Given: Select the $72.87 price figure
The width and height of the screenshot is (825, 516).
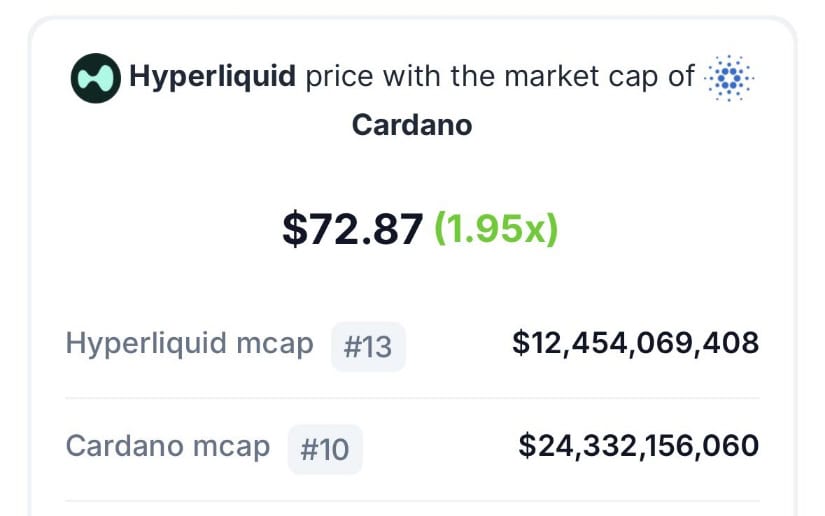Looking at the screenshot, I should coord(353,229).
